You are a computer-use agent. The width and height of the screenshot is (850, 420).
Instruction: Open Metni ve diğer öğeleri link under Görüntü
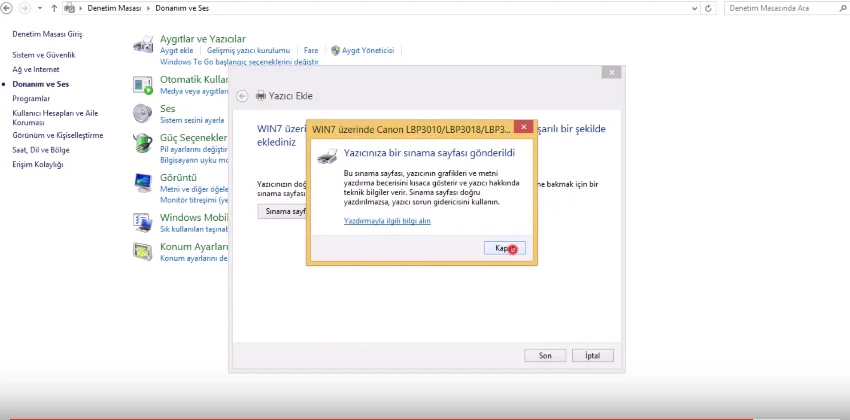point(194,189)
